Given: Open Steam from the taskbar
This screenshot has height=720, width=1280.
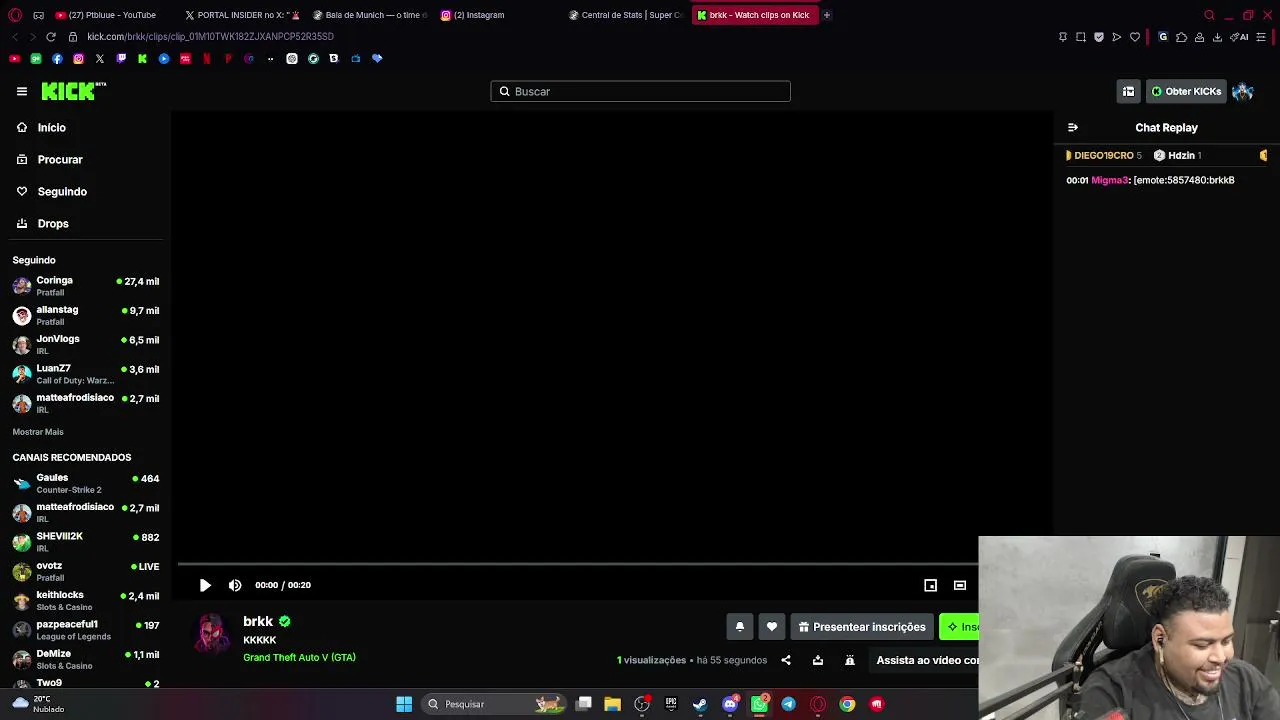Looking at the screenshot, I should click(x=700, y=704).
